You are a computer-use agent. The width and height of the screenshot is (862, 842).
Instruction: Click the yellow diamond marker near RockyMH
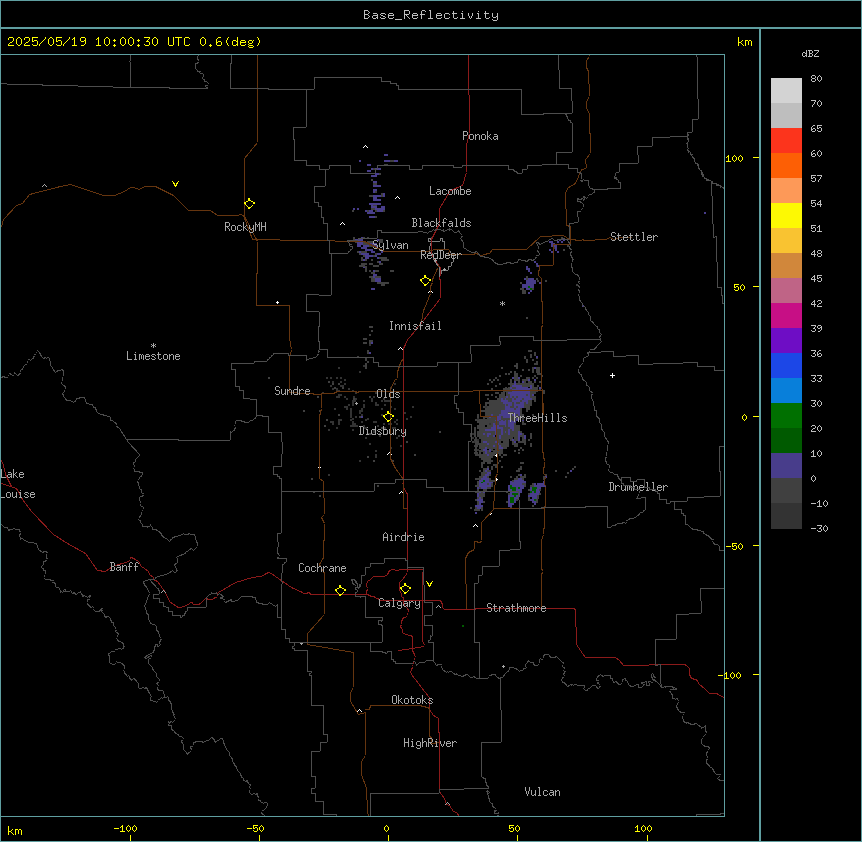tap(249, 203)
